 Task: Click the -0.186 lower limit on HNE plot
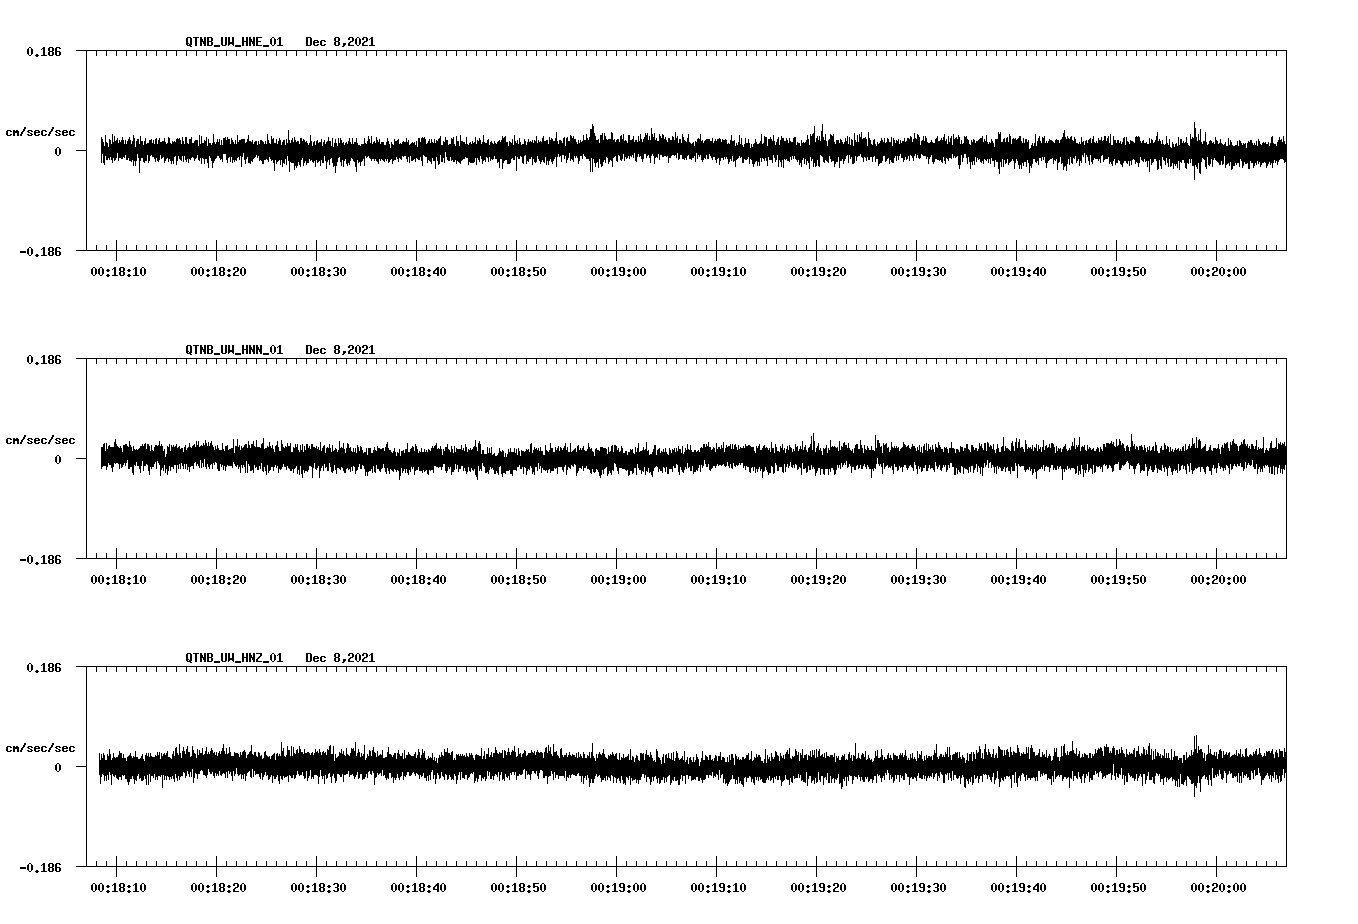[40, 252]
